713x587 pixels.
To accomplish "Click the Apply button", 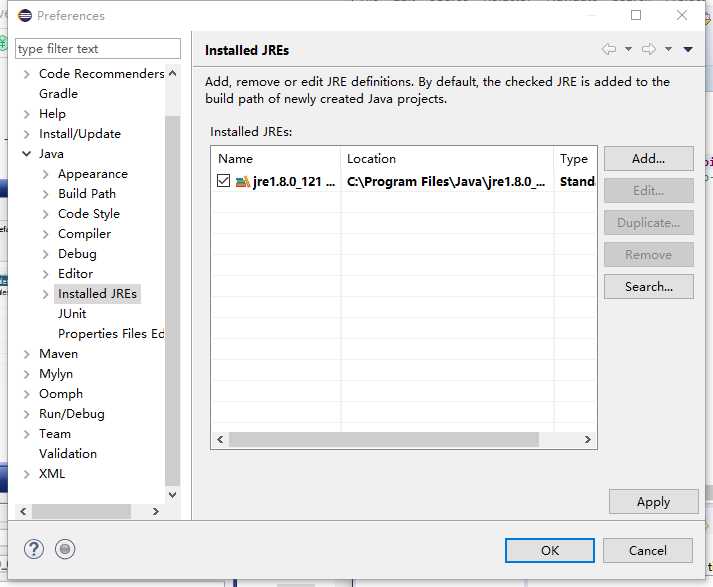I will point(653,502).
